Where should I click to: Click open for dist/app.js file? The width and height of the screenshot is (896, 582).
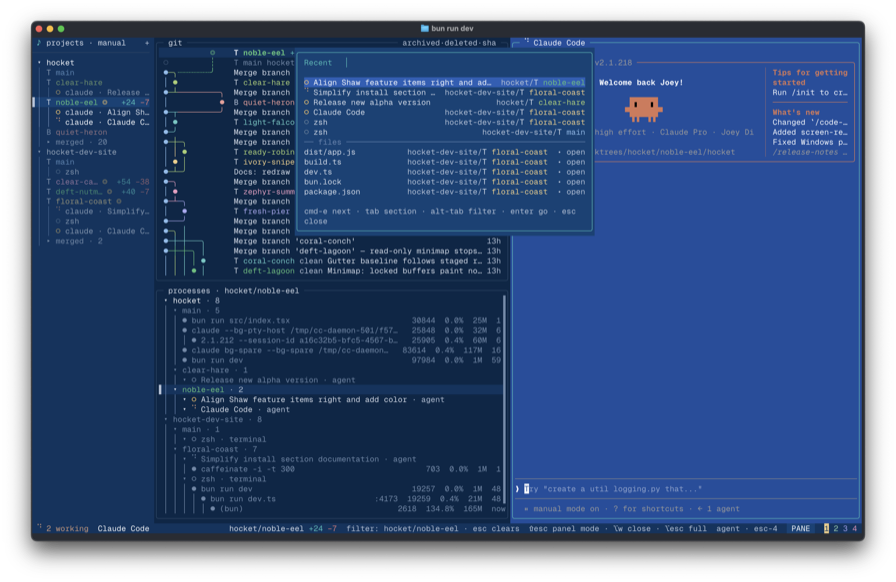[575, 152]
